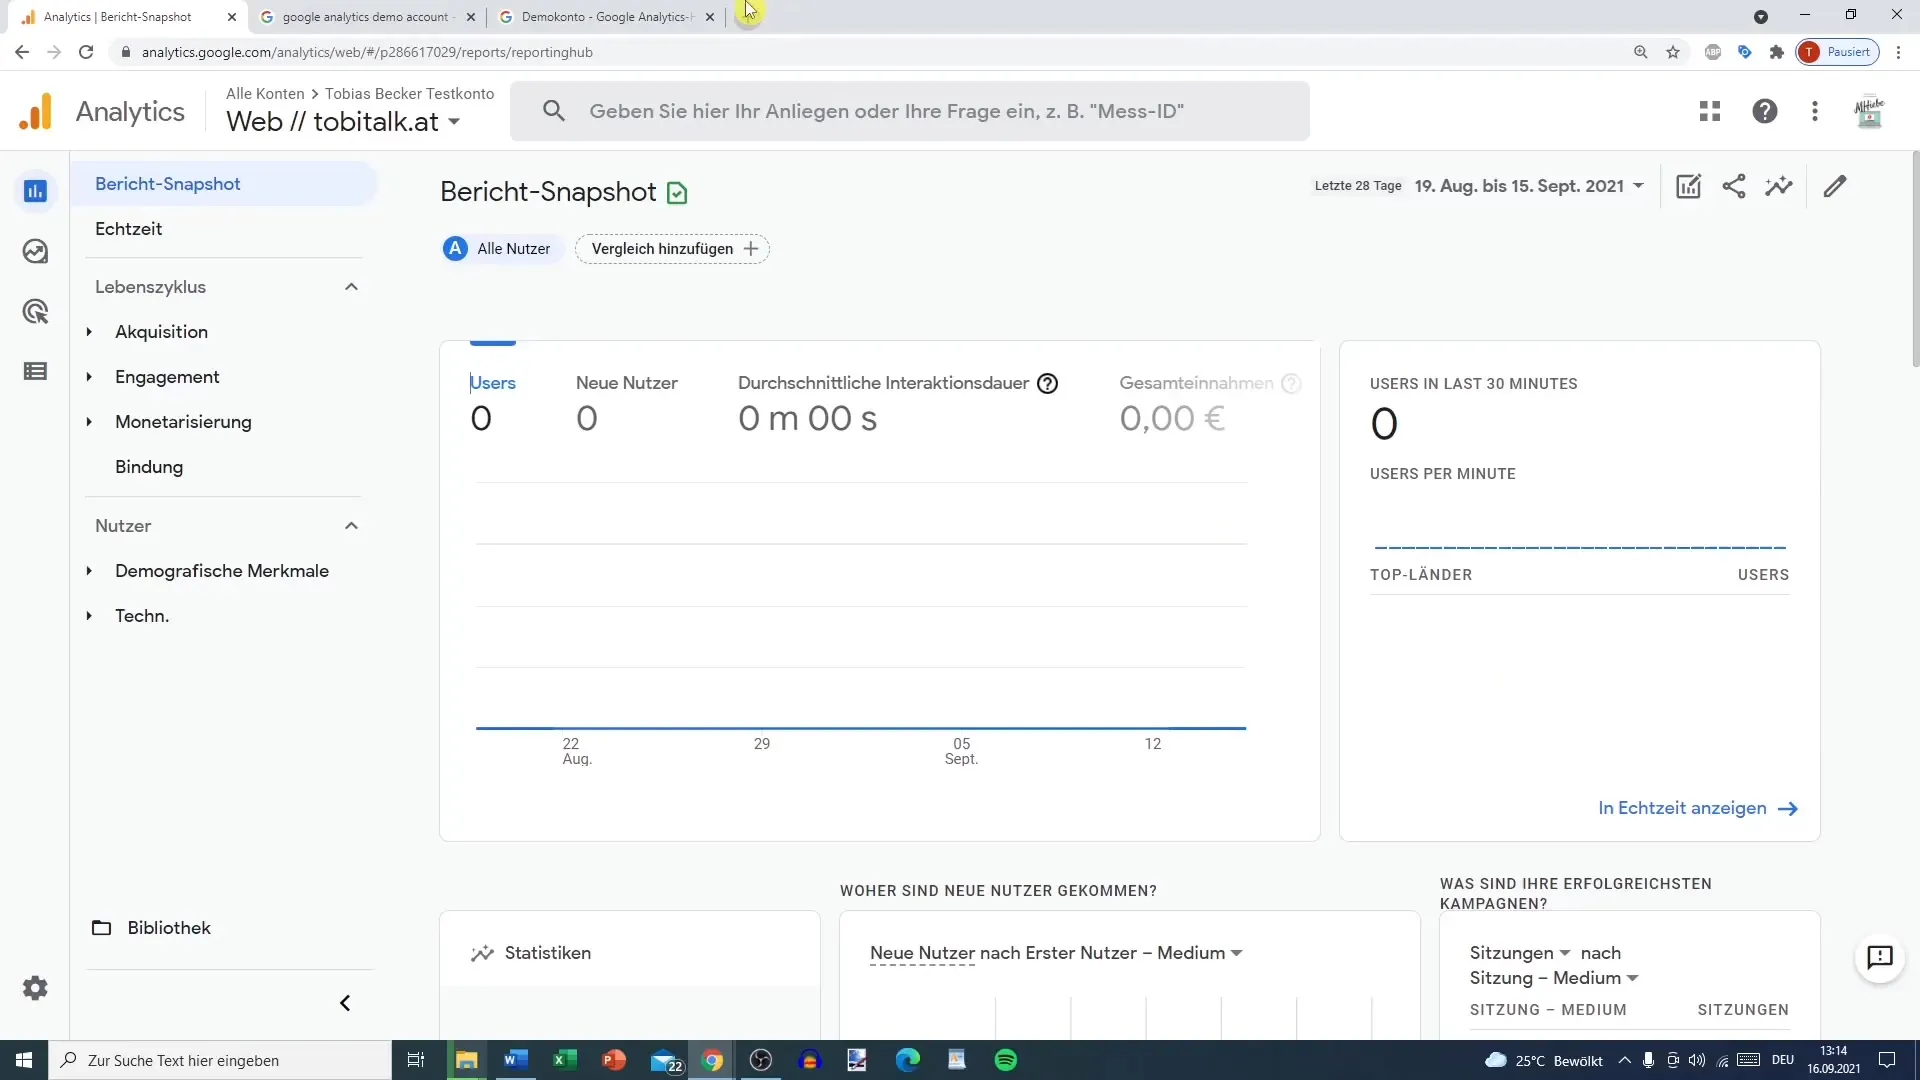Click the Statistiken trend icon
Image resolution: width=1920 pixels, height=1080 pixels.
(x=483, y=952)
